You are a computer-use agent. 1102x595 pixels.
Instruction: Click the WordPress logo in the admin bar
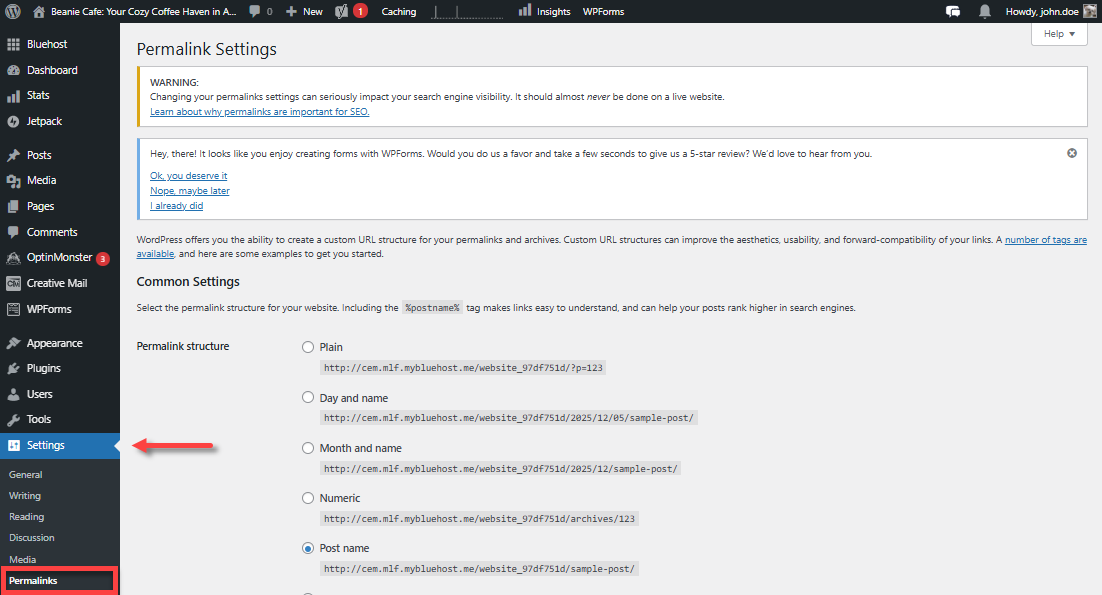pyautogui.click(x=11, y=11)
